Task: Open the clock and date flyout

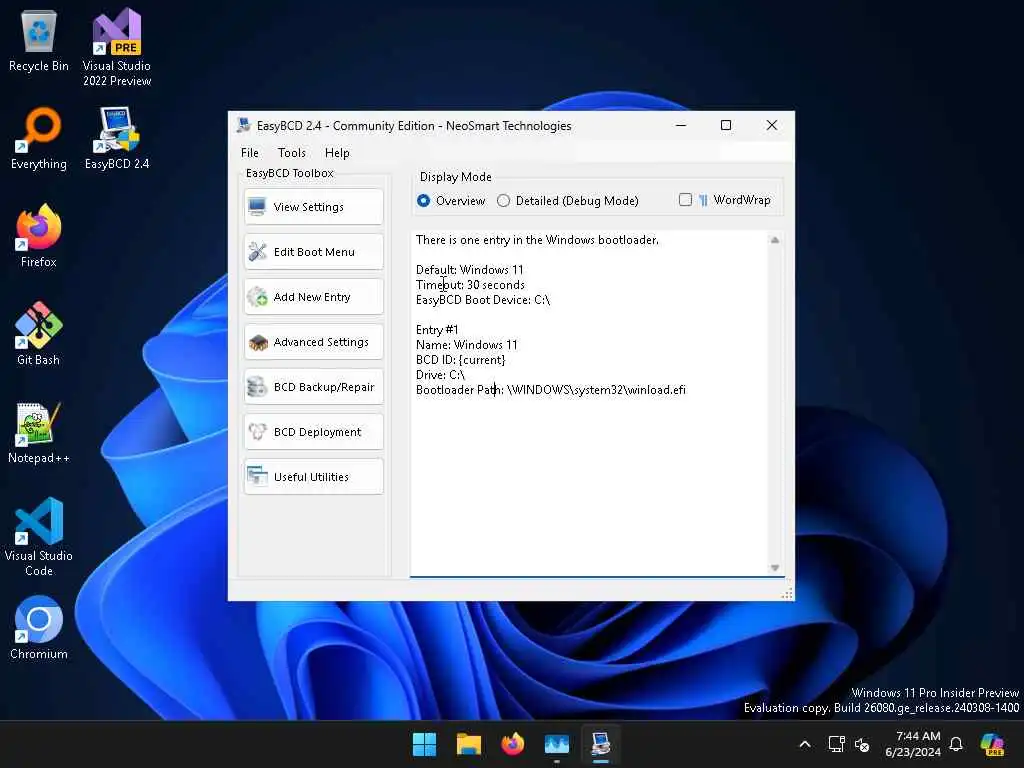Action: [913, 744]
